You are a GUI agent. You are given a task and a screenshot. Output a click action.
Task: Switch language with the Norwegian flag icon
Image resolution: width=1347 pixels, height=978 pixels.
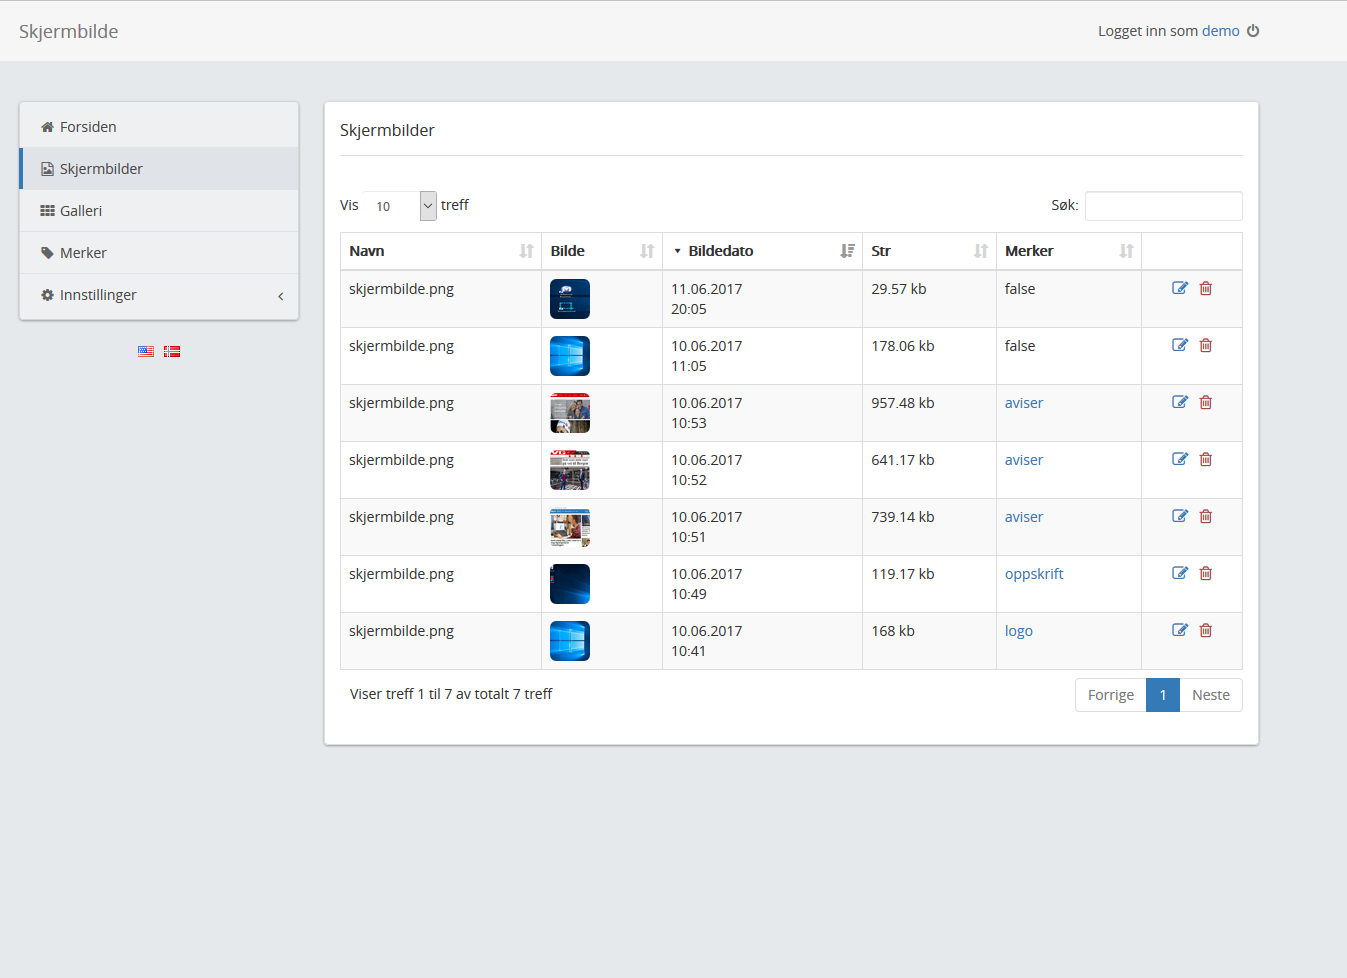point(172,351)
